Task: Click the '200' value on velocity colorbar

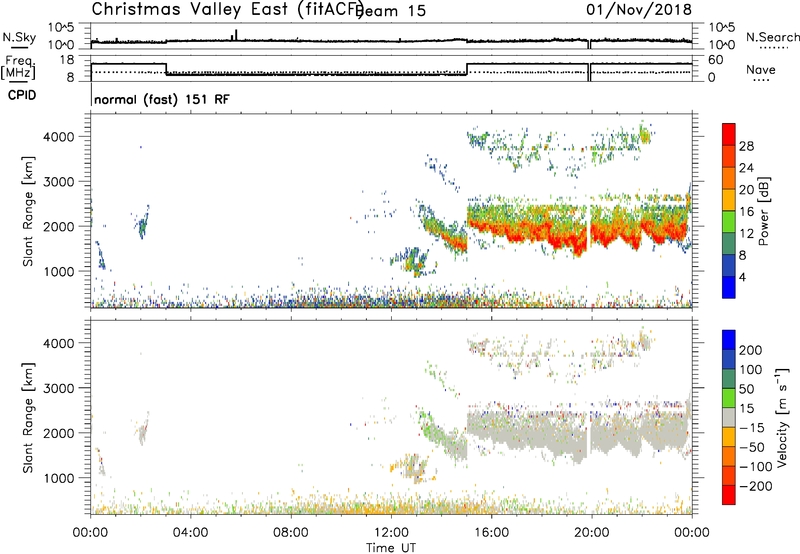Action: [x=751, y=350]
